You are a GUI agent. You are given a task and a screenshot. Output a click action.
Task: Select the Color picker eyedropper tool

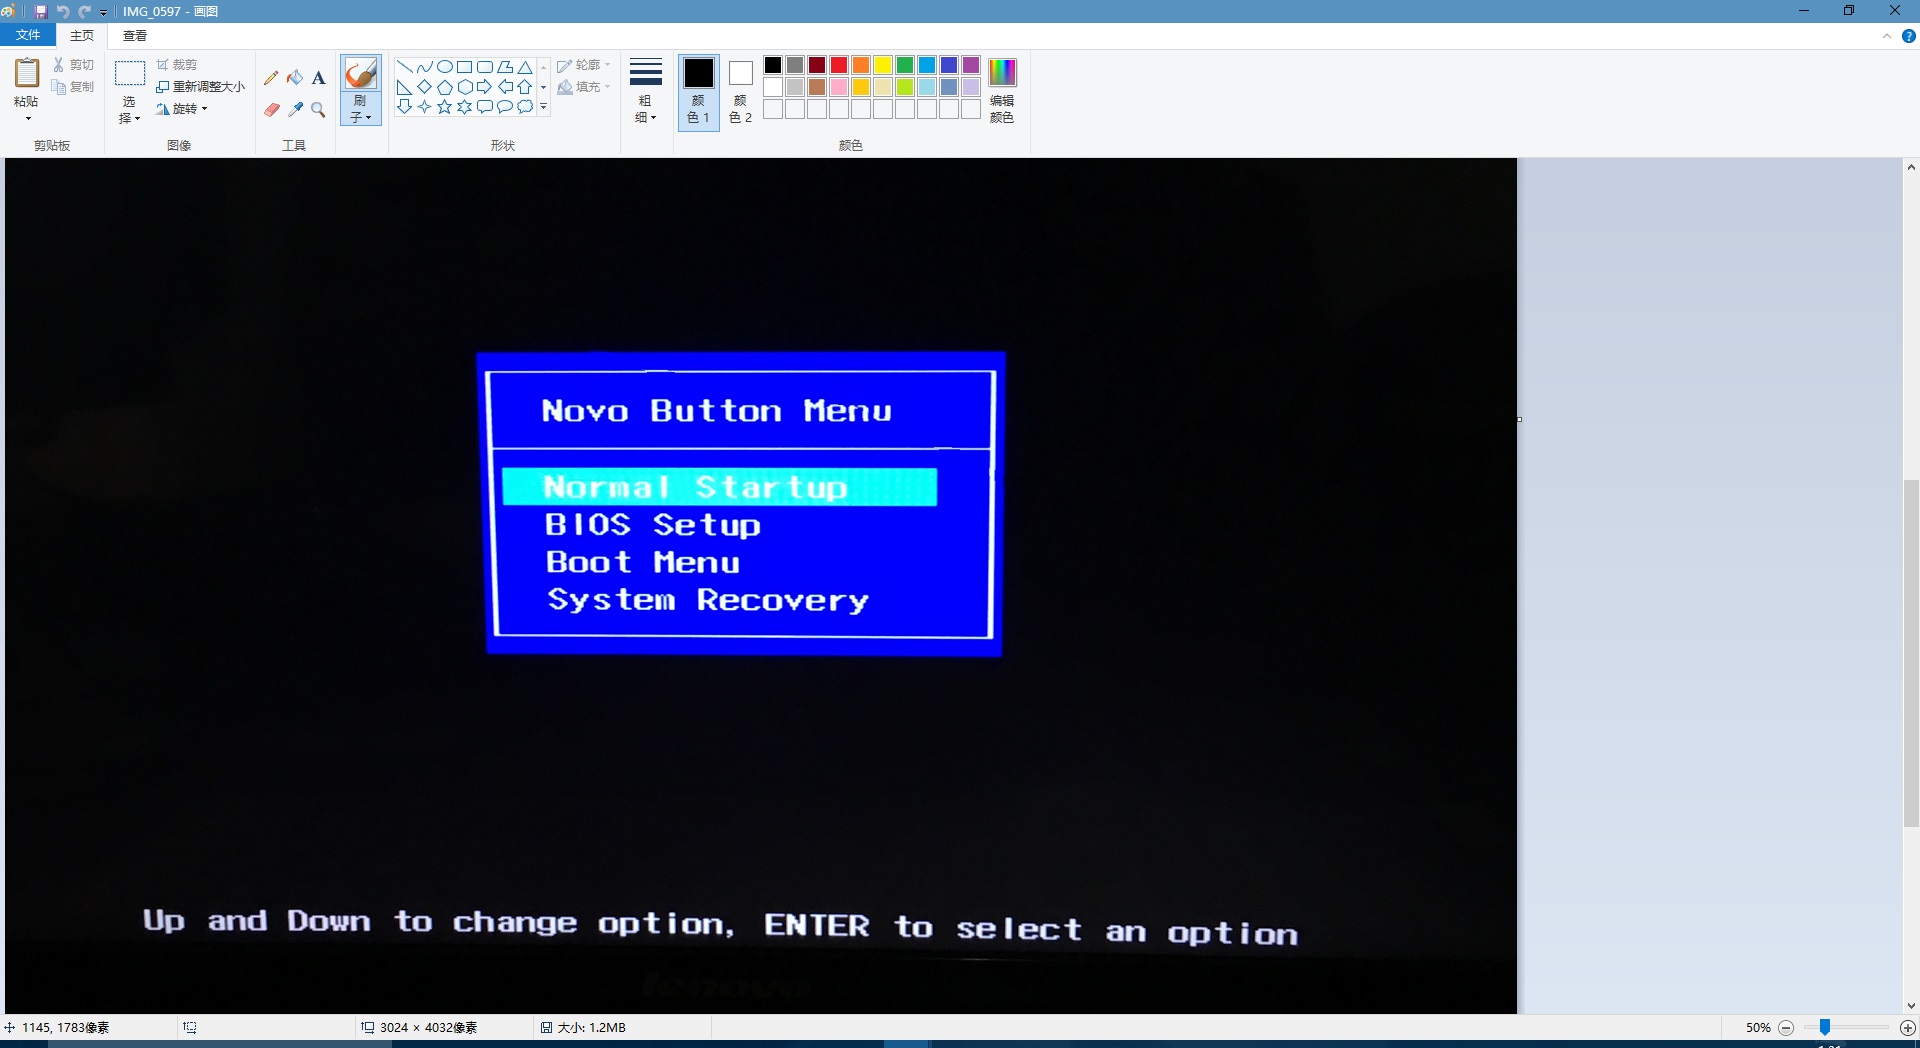295,110
